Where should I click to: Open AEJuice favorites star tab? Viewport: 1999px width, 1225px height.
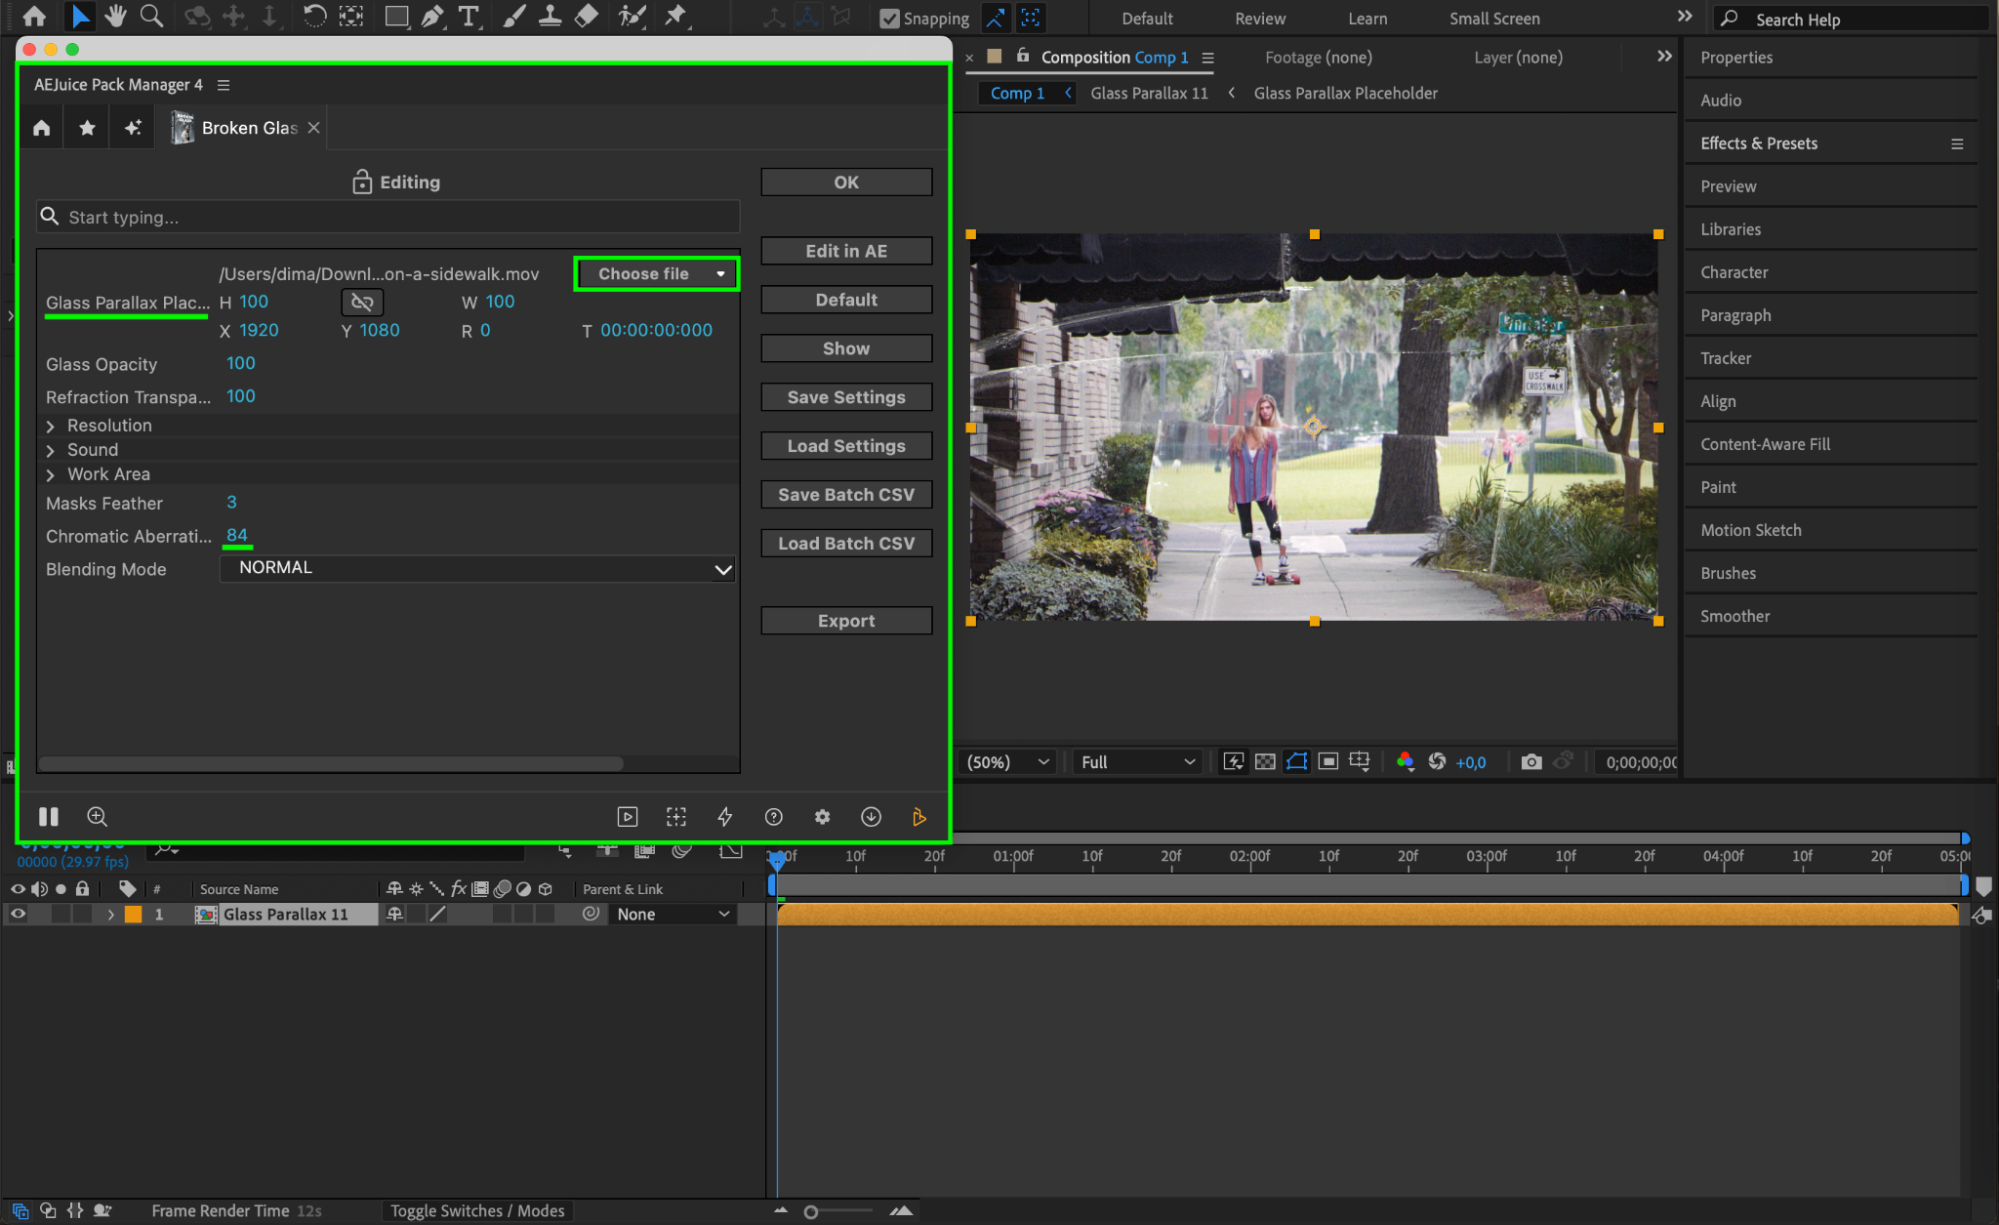[87, 128]
